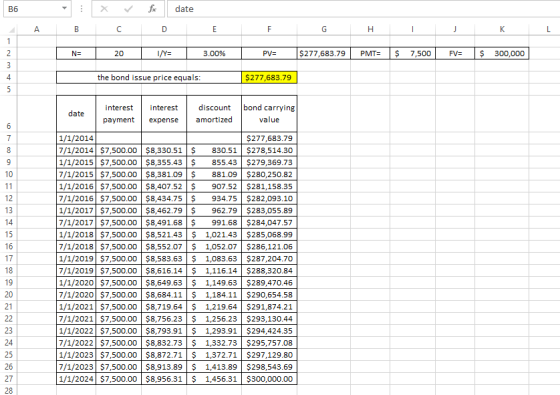Click the 'bond carrying value' header cell

269,114
